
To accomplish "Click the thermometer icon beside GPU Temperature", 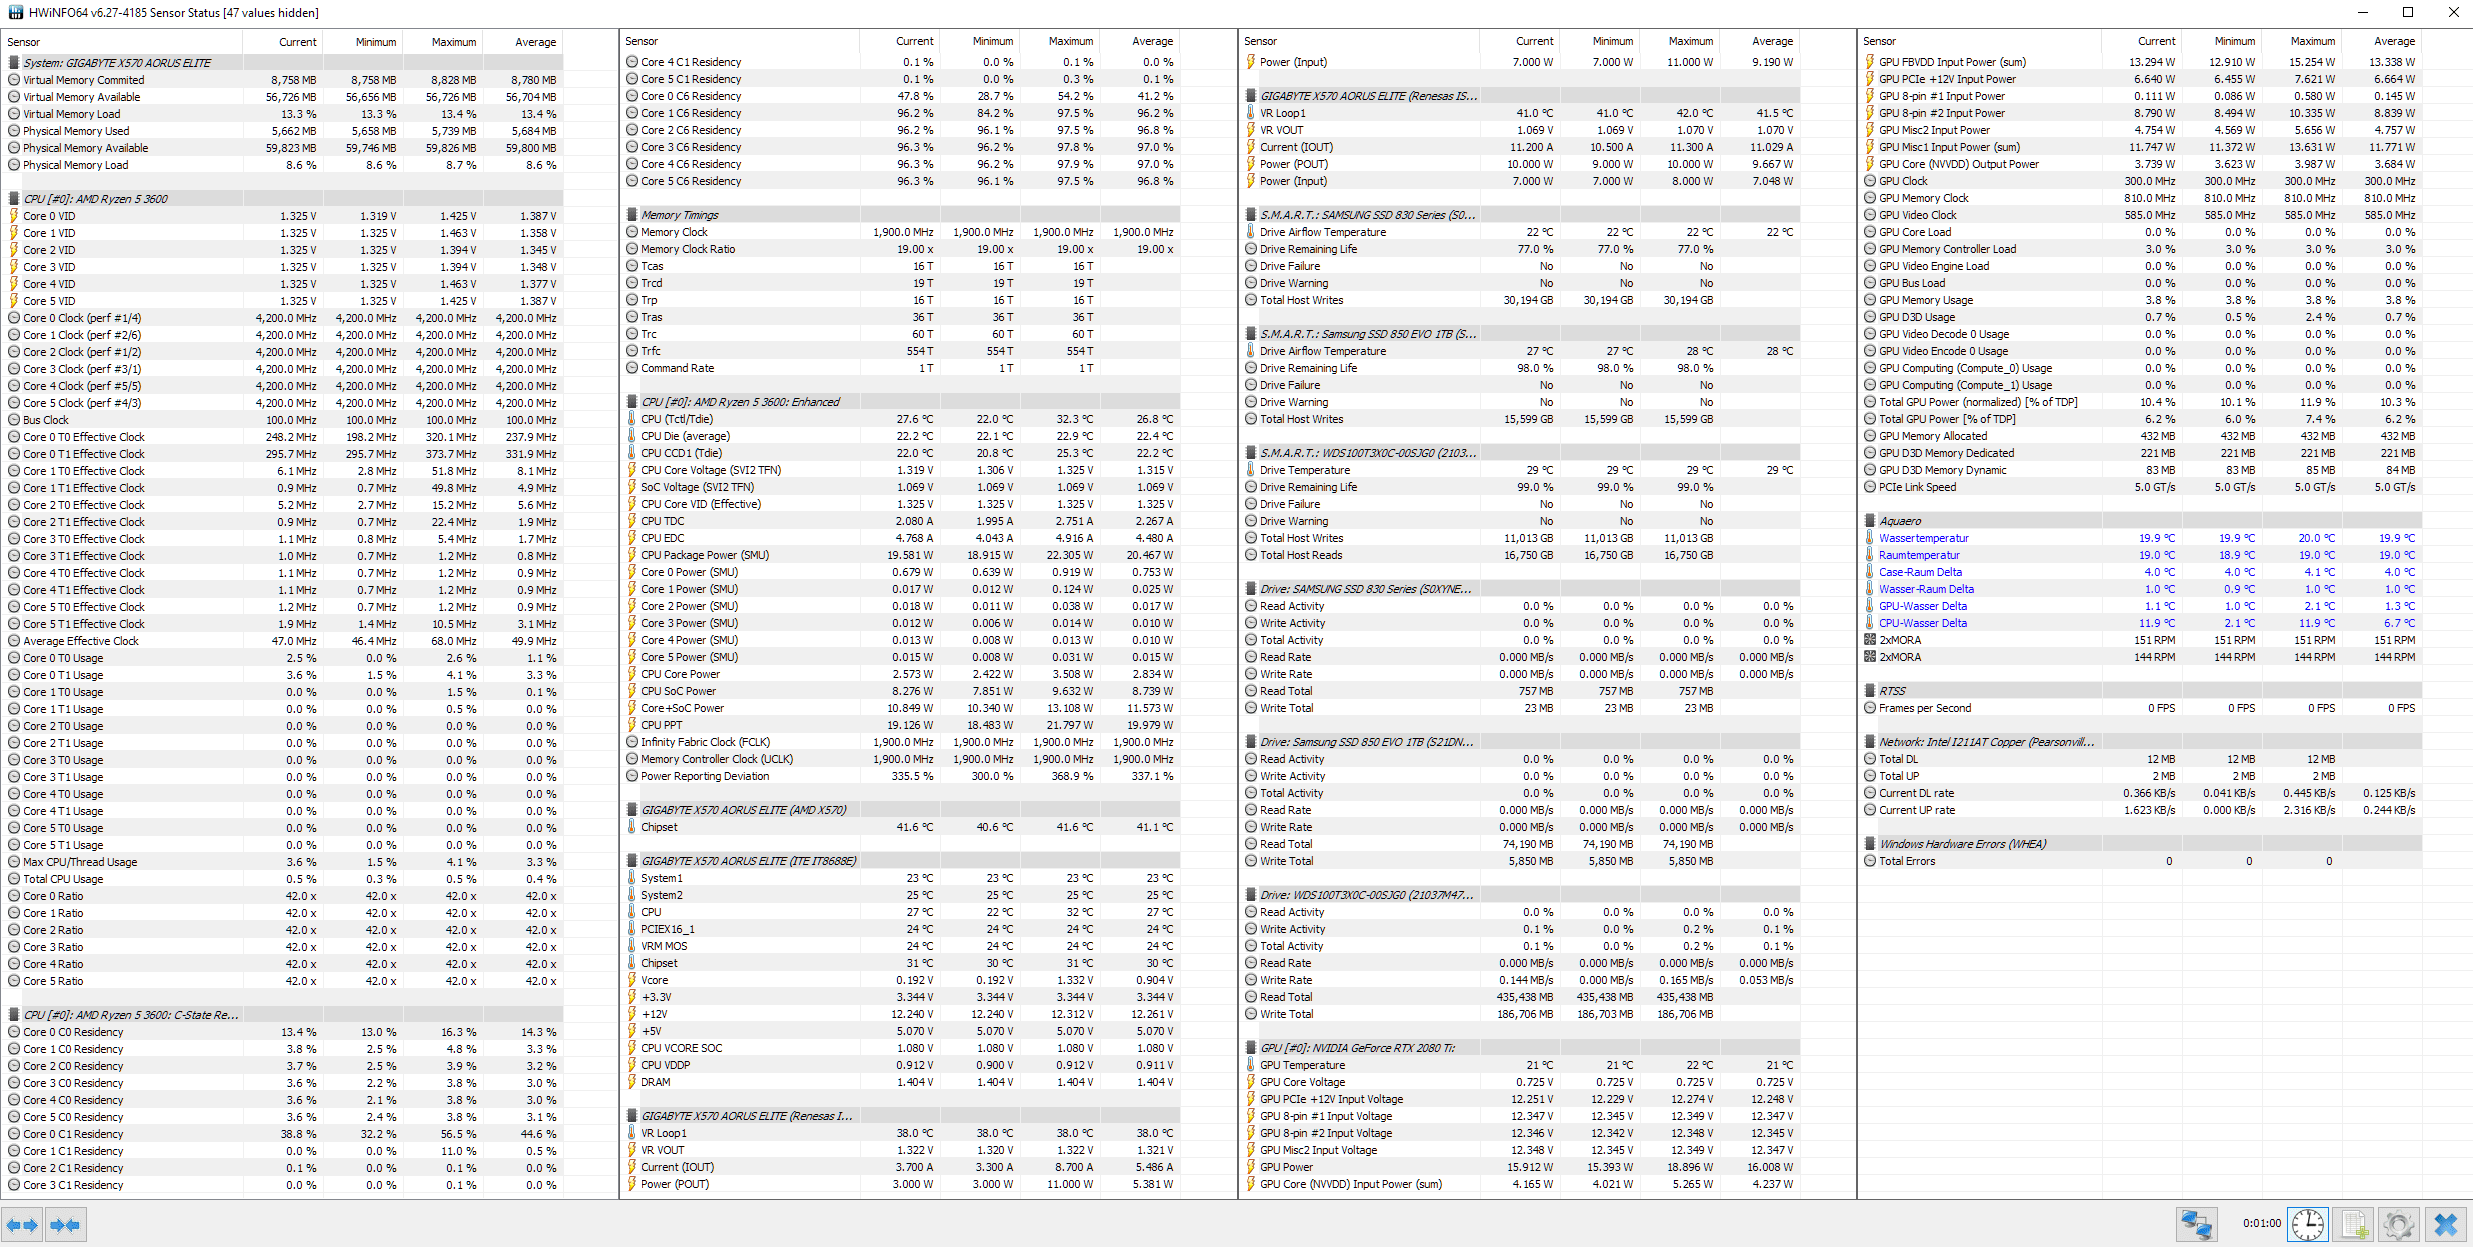I will click(x=1251, y=1065).
